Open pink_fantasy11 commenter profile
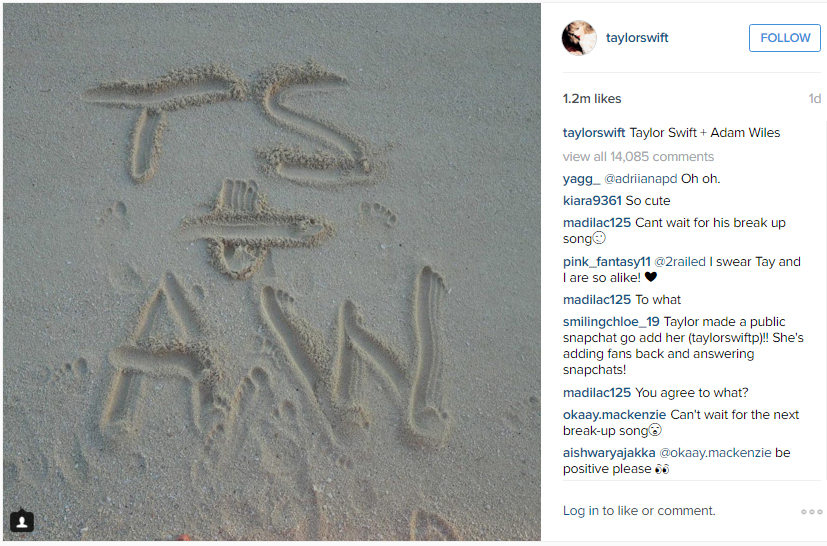The height and width of the screenshot is (546, 827). [607, 262]
